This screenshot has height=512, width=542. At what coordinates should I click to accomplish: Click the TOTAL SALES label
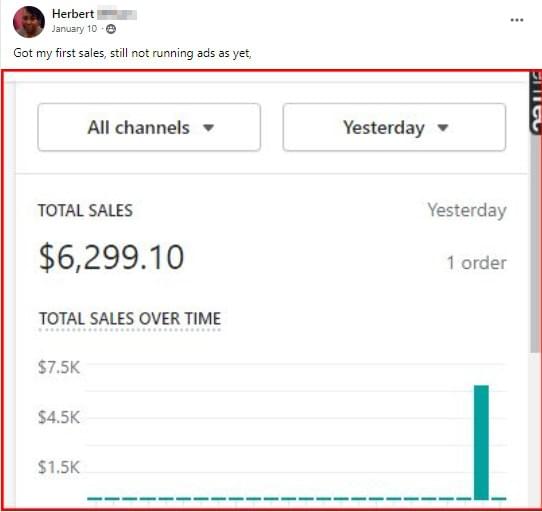(x=85, y=211)
